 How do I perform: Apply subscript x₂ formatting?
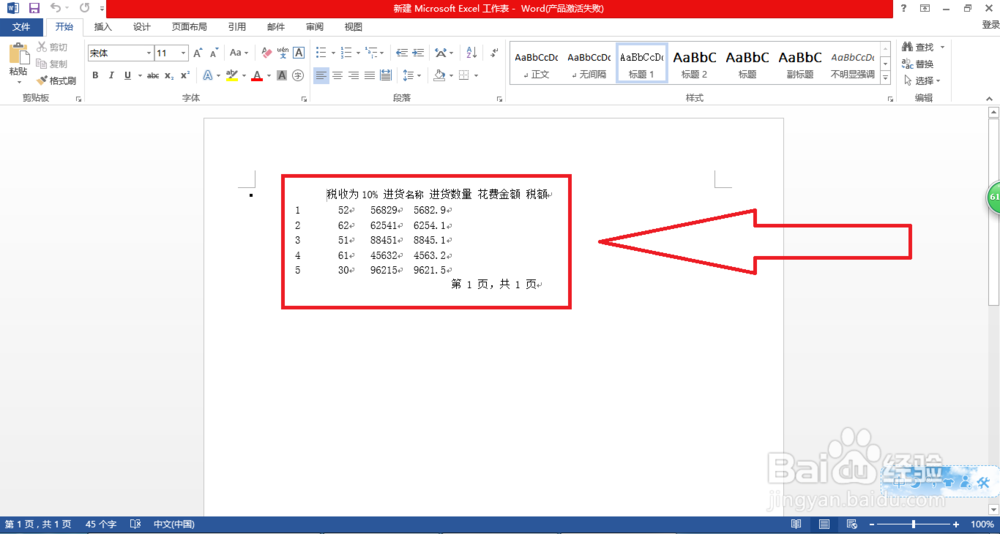pos(169,75)
